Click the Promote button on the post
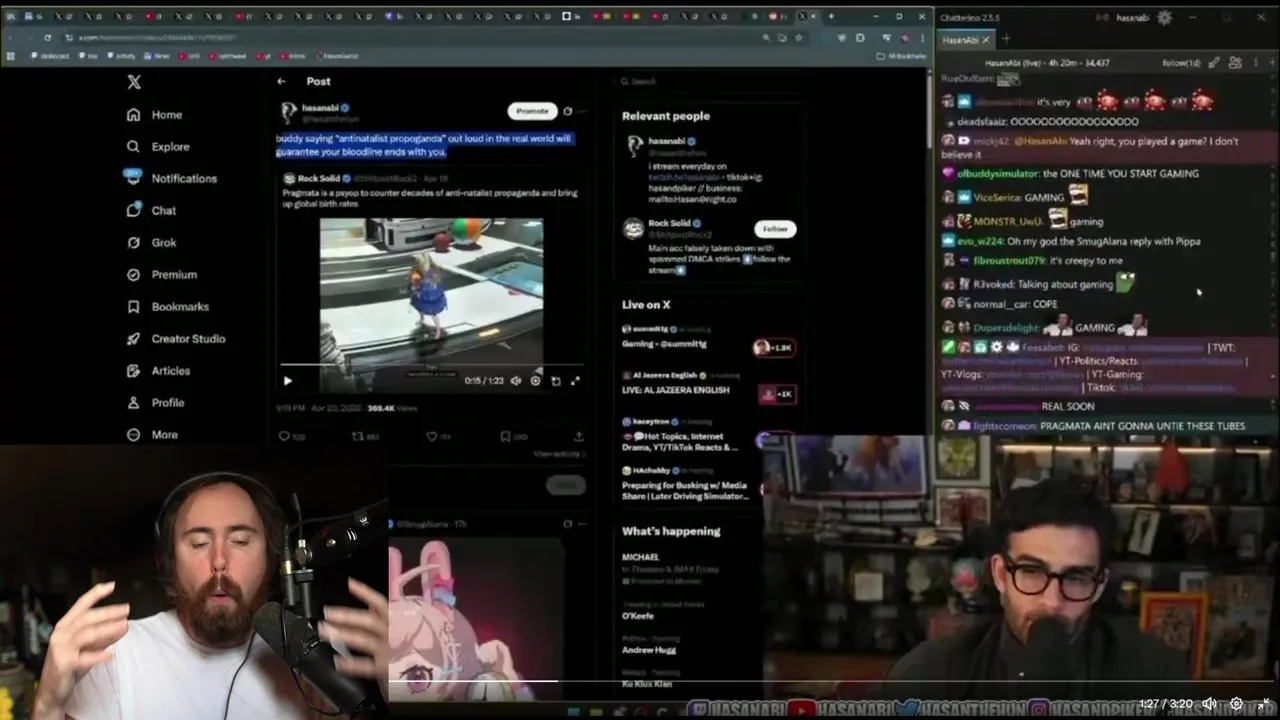 point(532,111)
